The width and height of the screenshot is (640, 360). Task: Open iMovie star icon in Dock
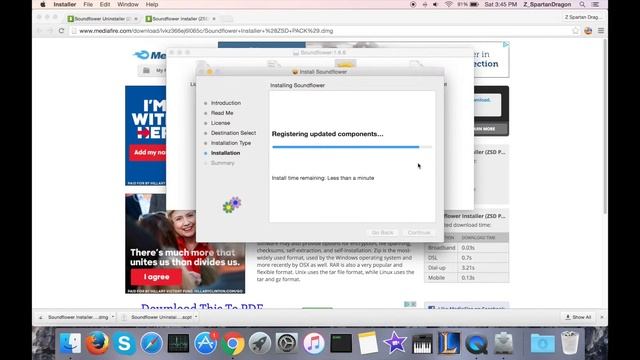(395, 343)
